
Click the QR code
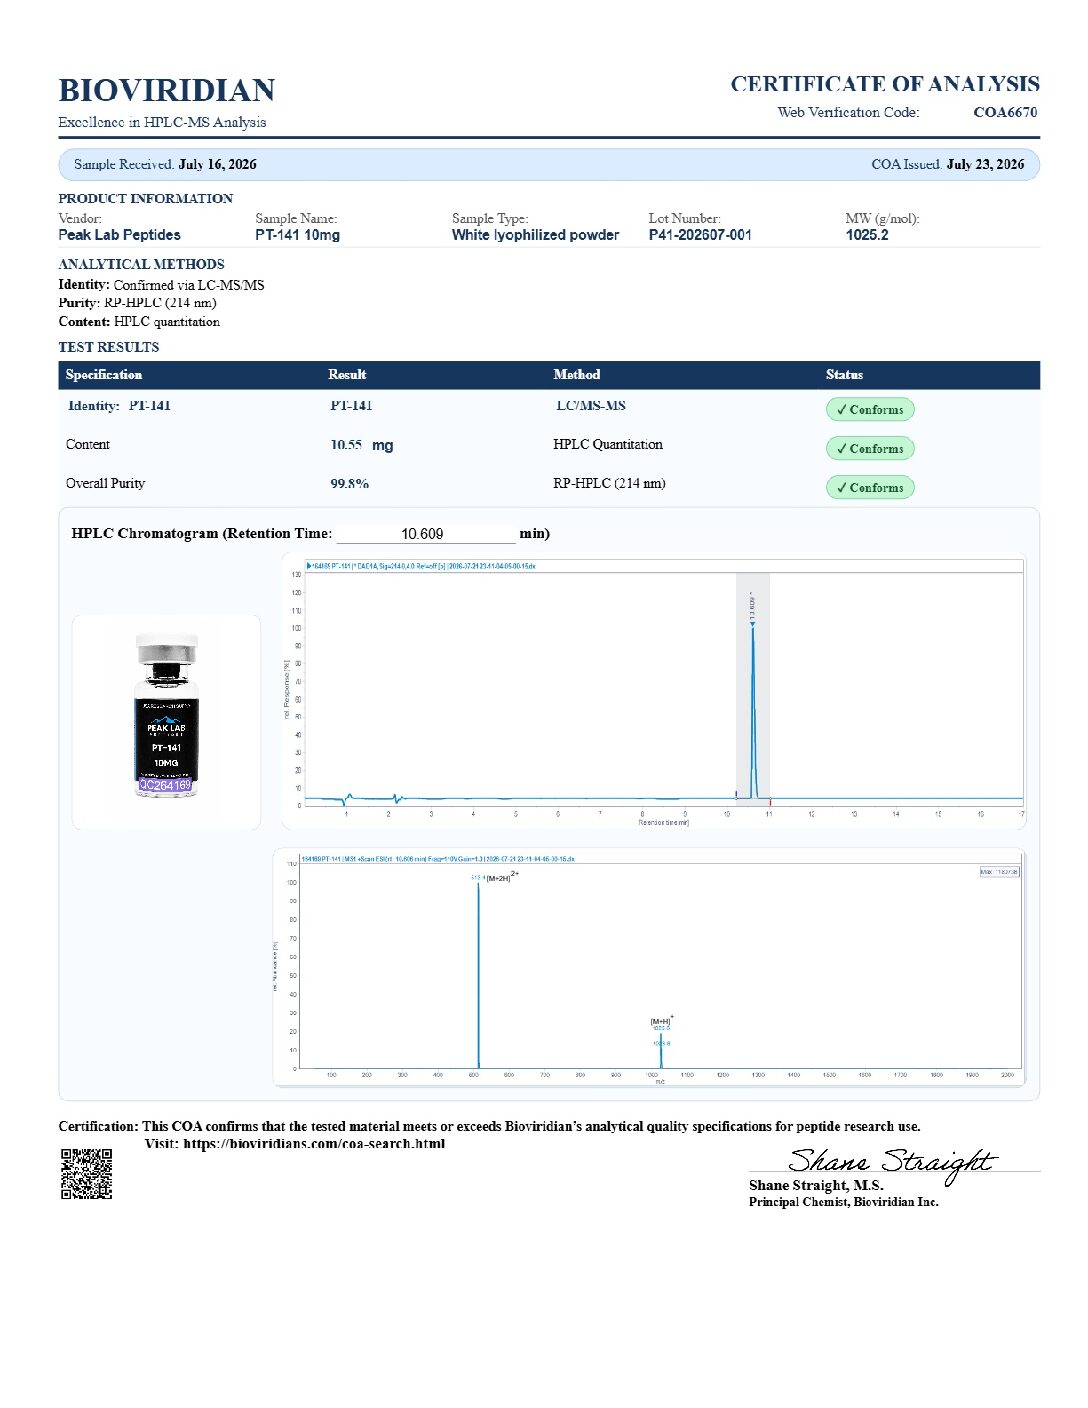(x=86, y=1174)
